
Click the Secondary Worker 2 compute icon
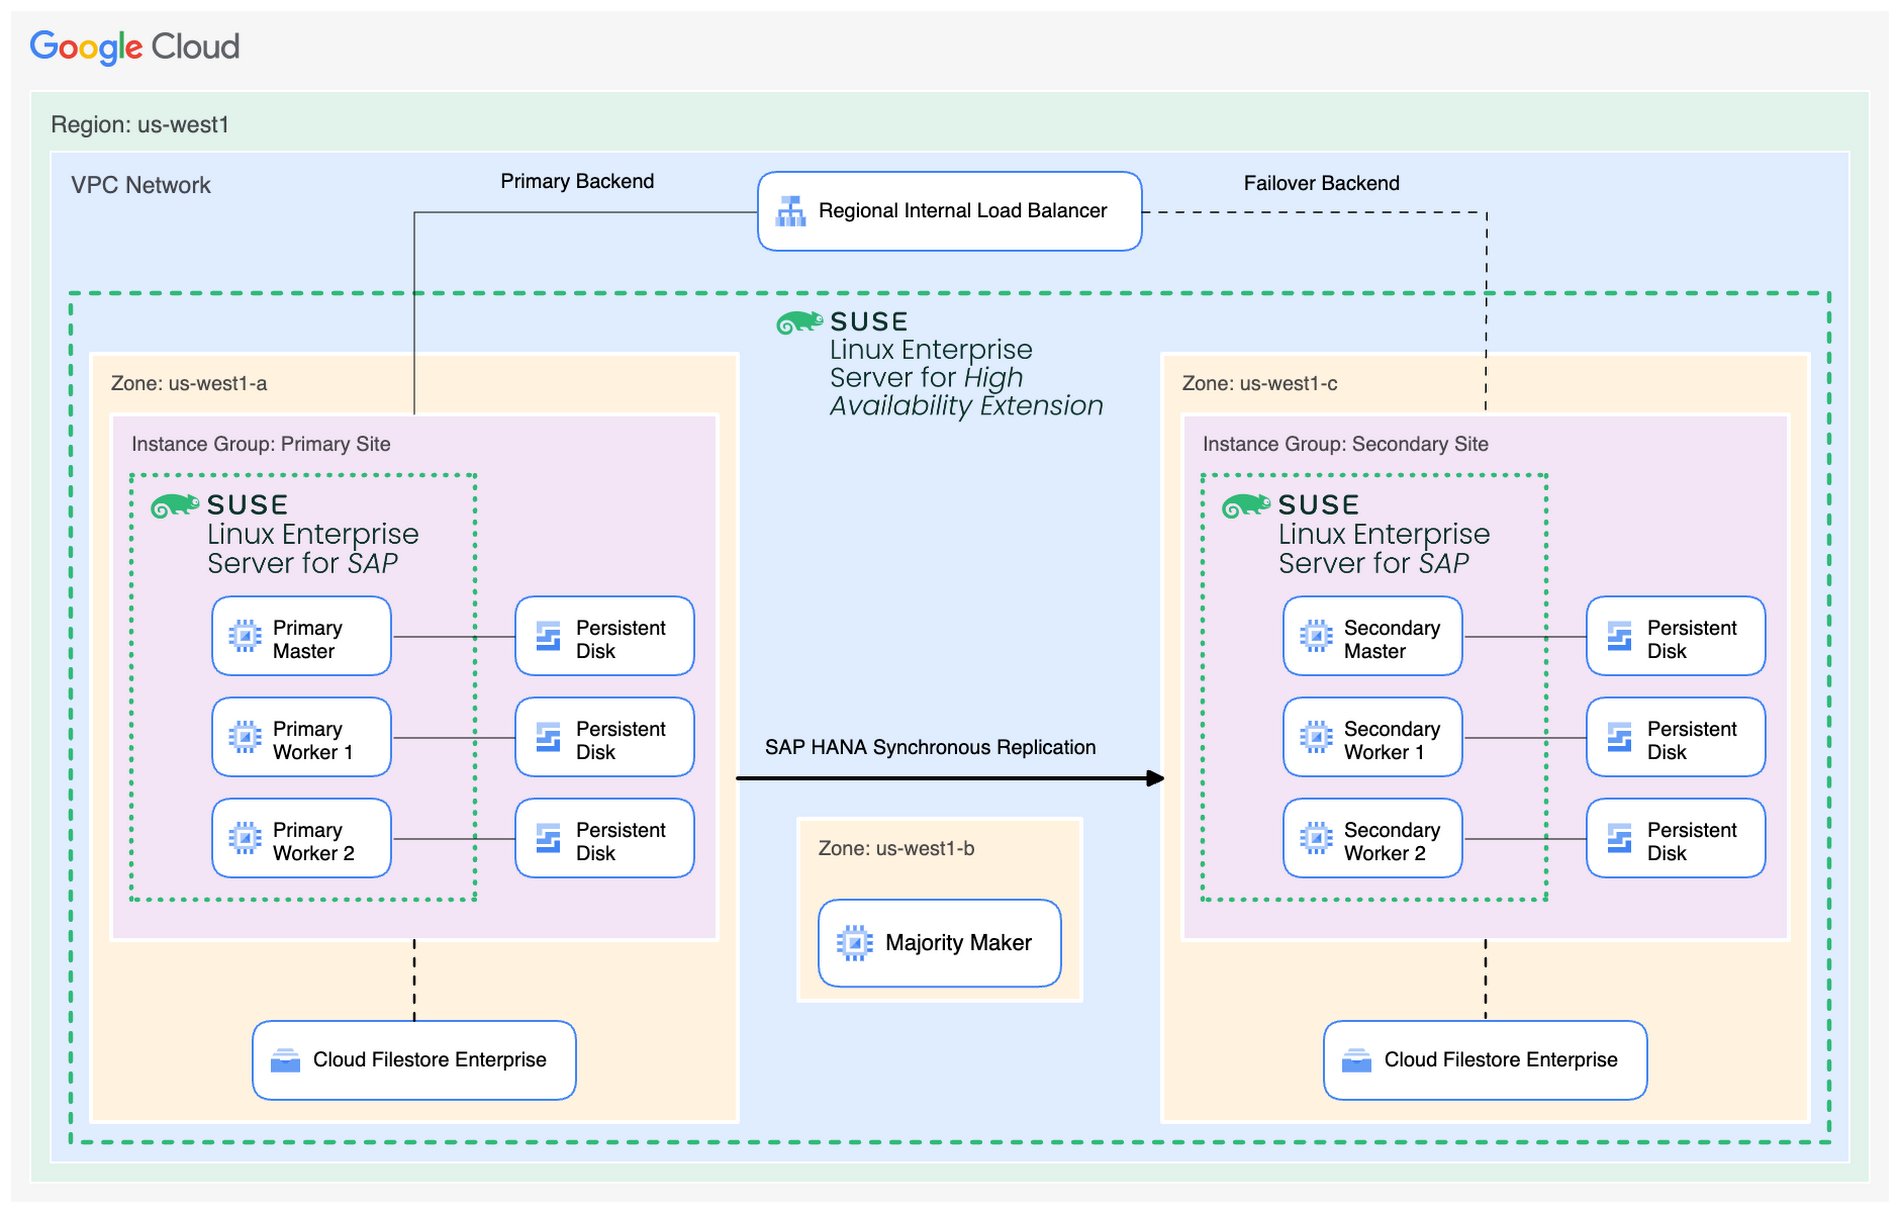coord(1316,838)
